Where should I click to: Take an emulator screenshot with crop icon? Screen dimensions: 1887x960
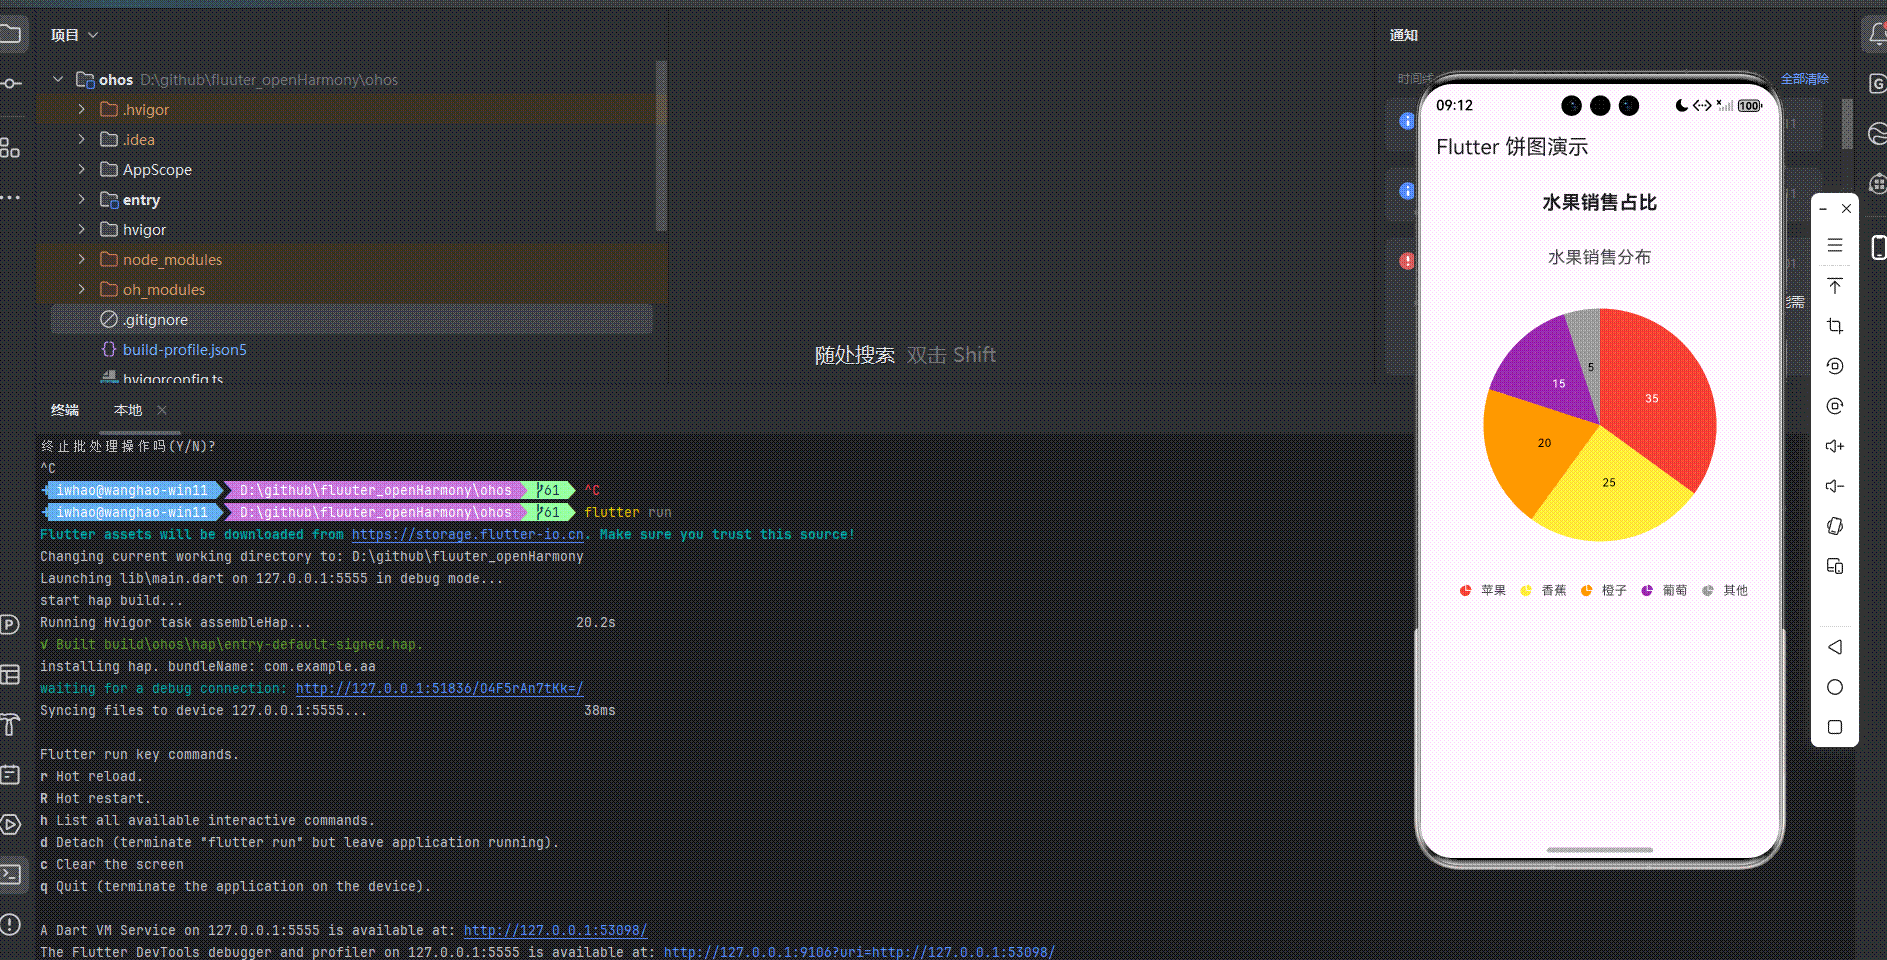click(1835, 326)
